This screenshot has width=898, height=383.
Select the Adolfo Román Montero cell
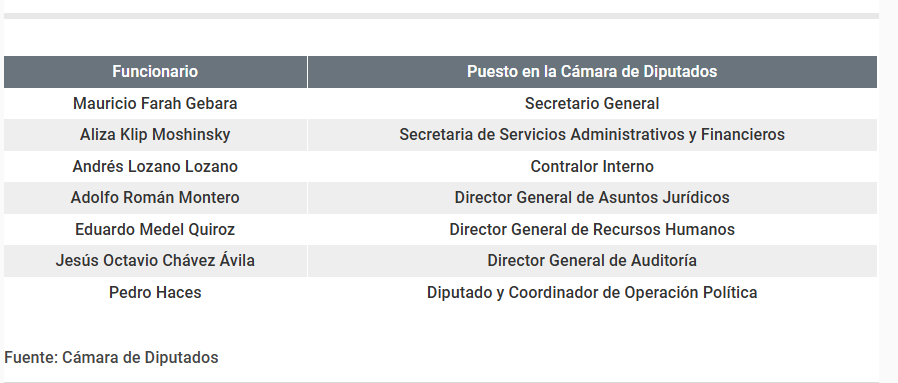pyautogui.click(x=155, y=198)
